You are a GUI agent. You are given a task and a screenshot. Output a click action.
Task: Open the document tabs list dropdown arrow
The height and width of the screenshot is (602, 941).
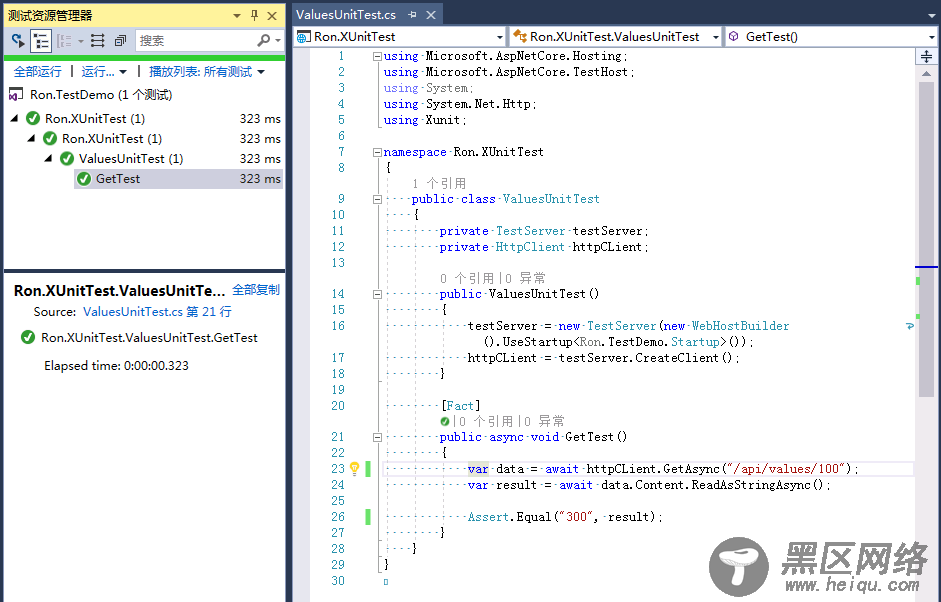coord(931,16)
